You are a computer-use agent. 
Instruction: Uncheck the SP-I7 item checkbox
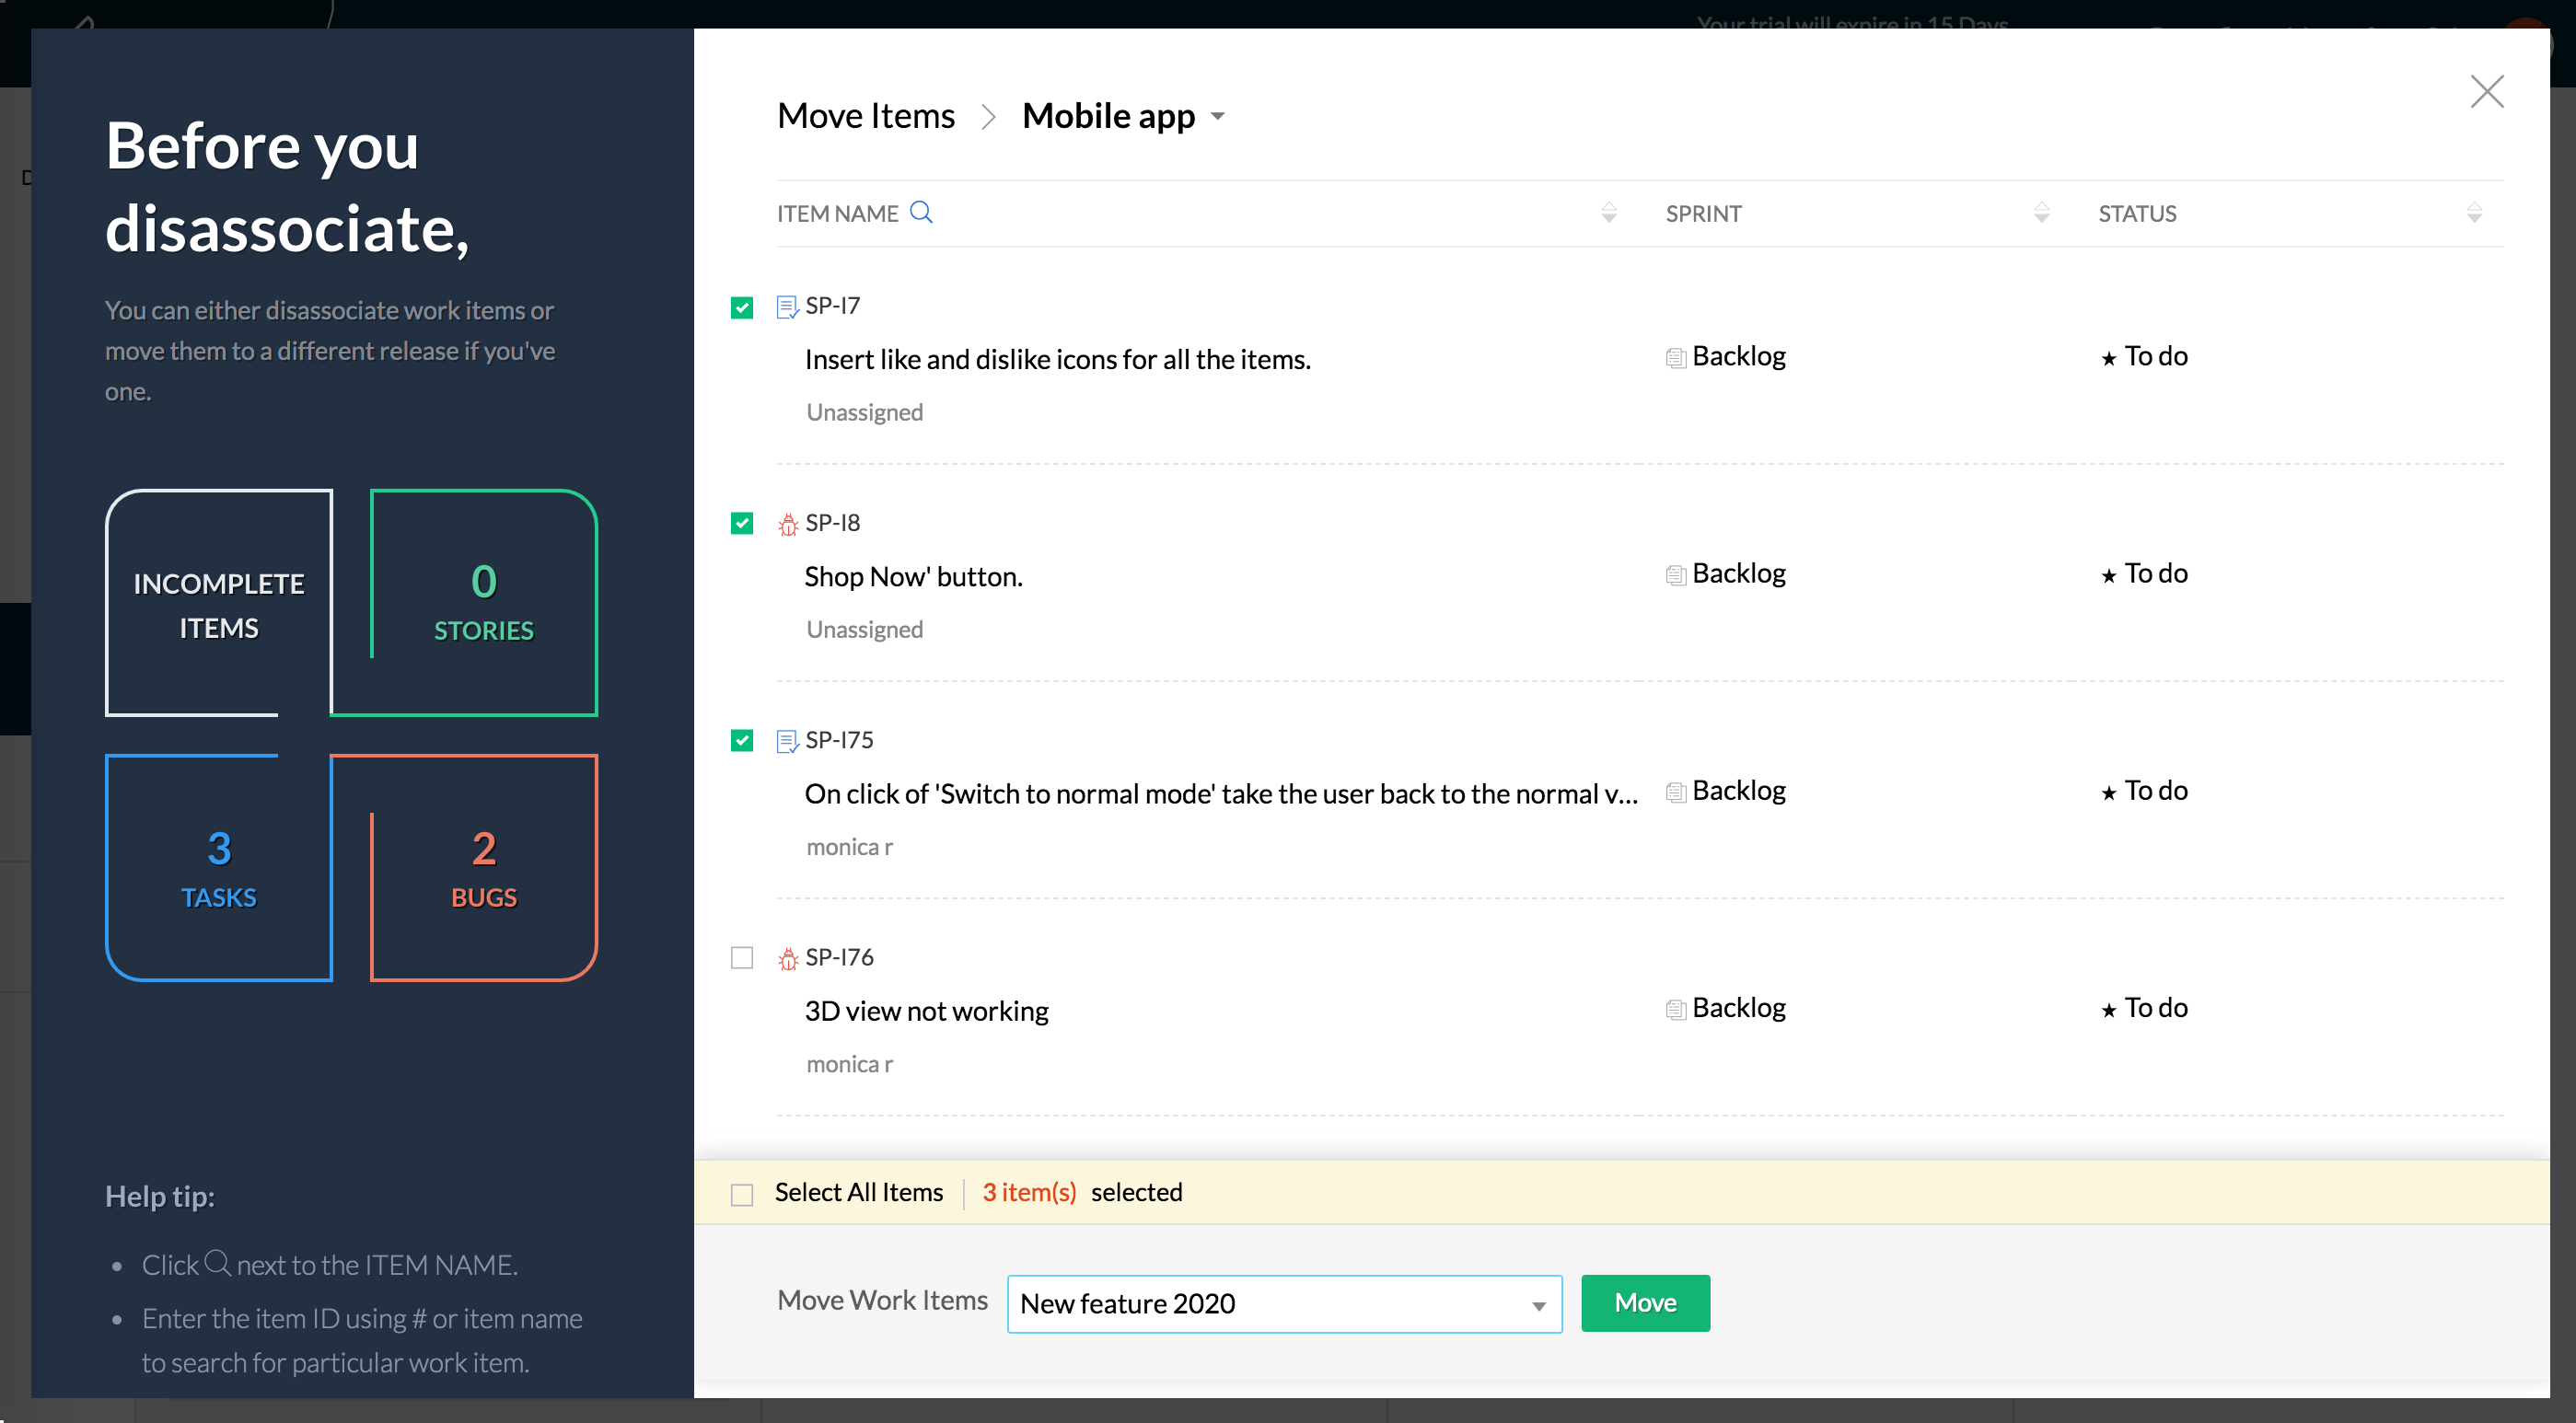click(x=741, y=307)
